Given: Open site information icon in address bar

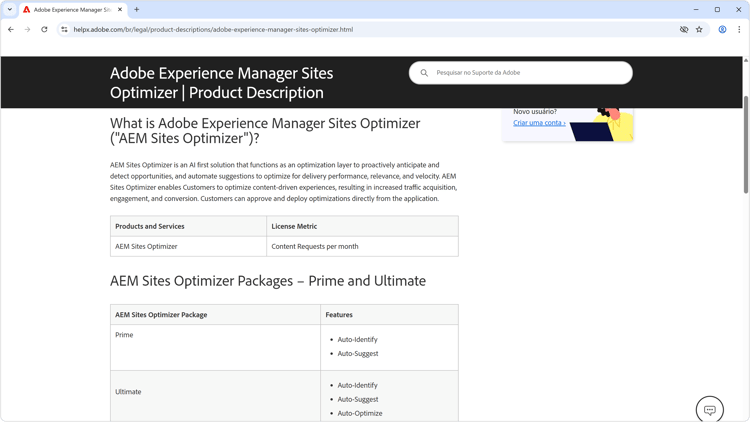Looking at the screenshot, I should [64, 29].
